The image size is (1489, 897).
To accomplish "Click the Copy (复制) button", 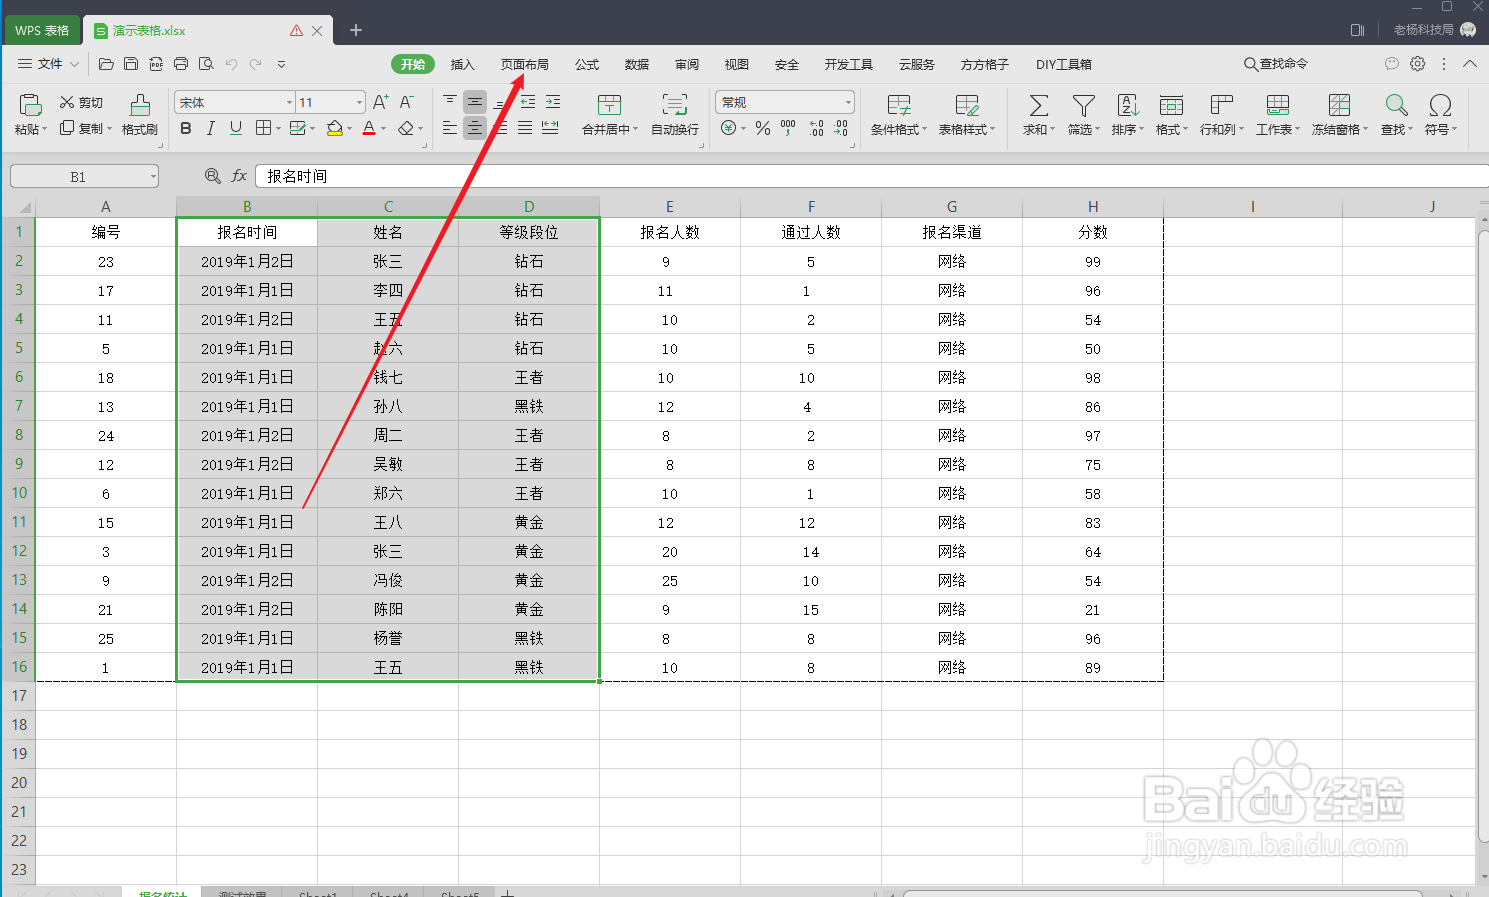I will (x=84, y=128).
